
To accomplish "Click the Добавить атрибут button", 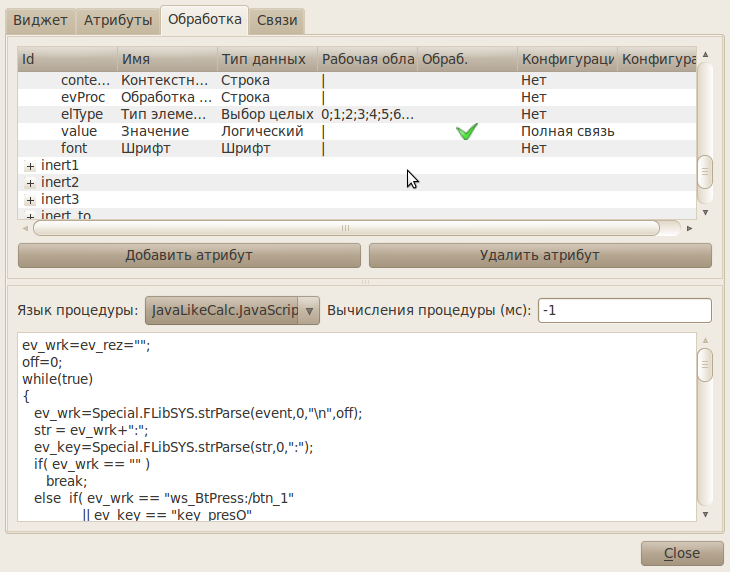I will 189,255.
